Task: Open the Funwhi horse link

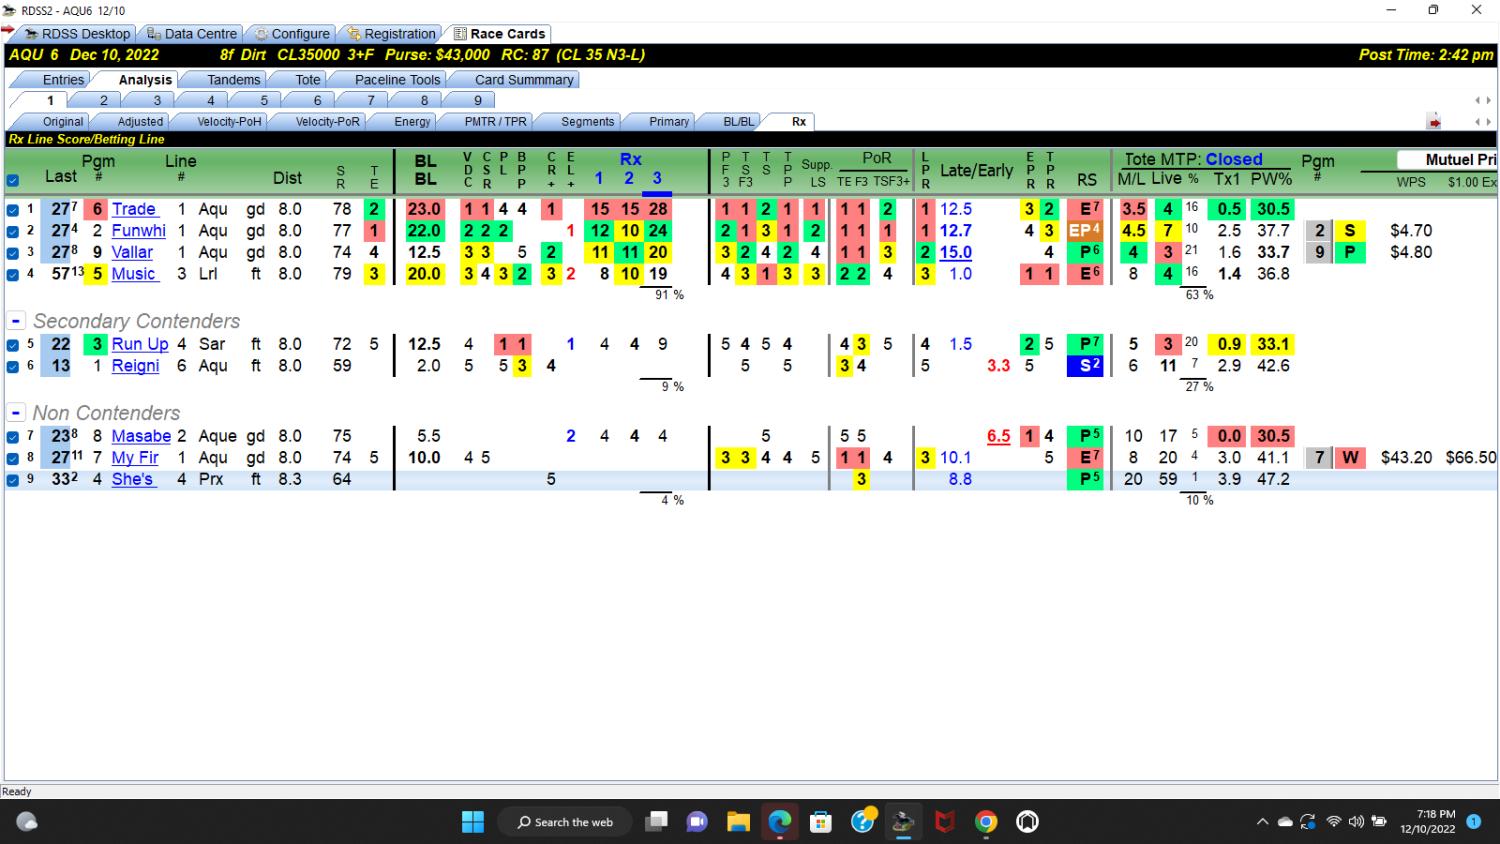Action: tap(138, 231)
